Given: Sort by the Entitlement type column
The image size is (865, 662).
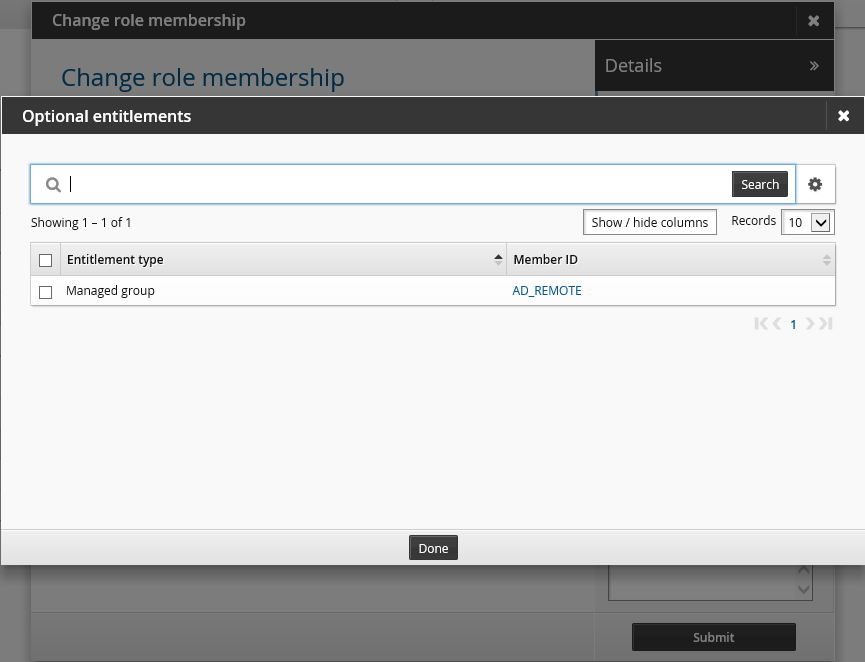Looking at the screenshot, I should coord(115,260).
